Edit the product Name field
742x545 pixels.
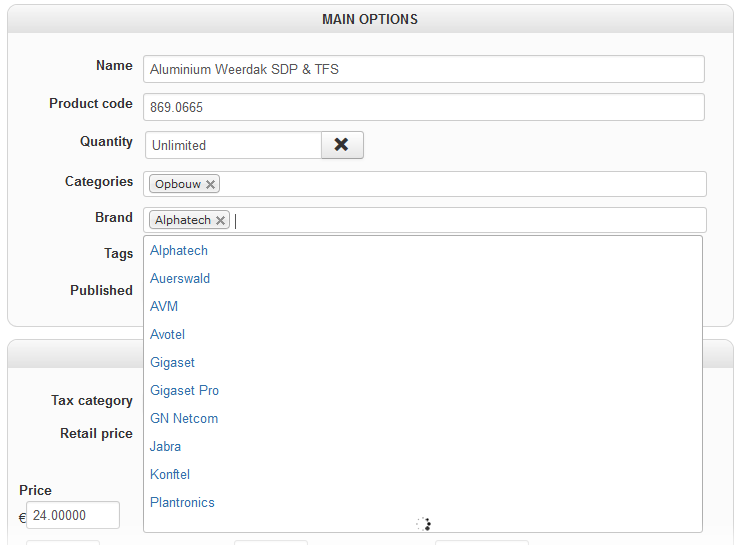pyautogui.click(x=424, y=69)
